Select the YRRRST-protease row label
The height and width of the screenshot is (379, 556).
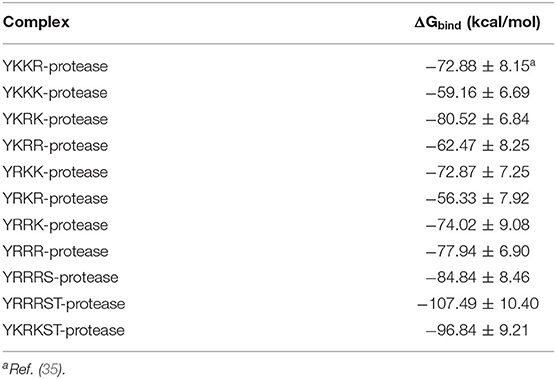click(64, 304)
